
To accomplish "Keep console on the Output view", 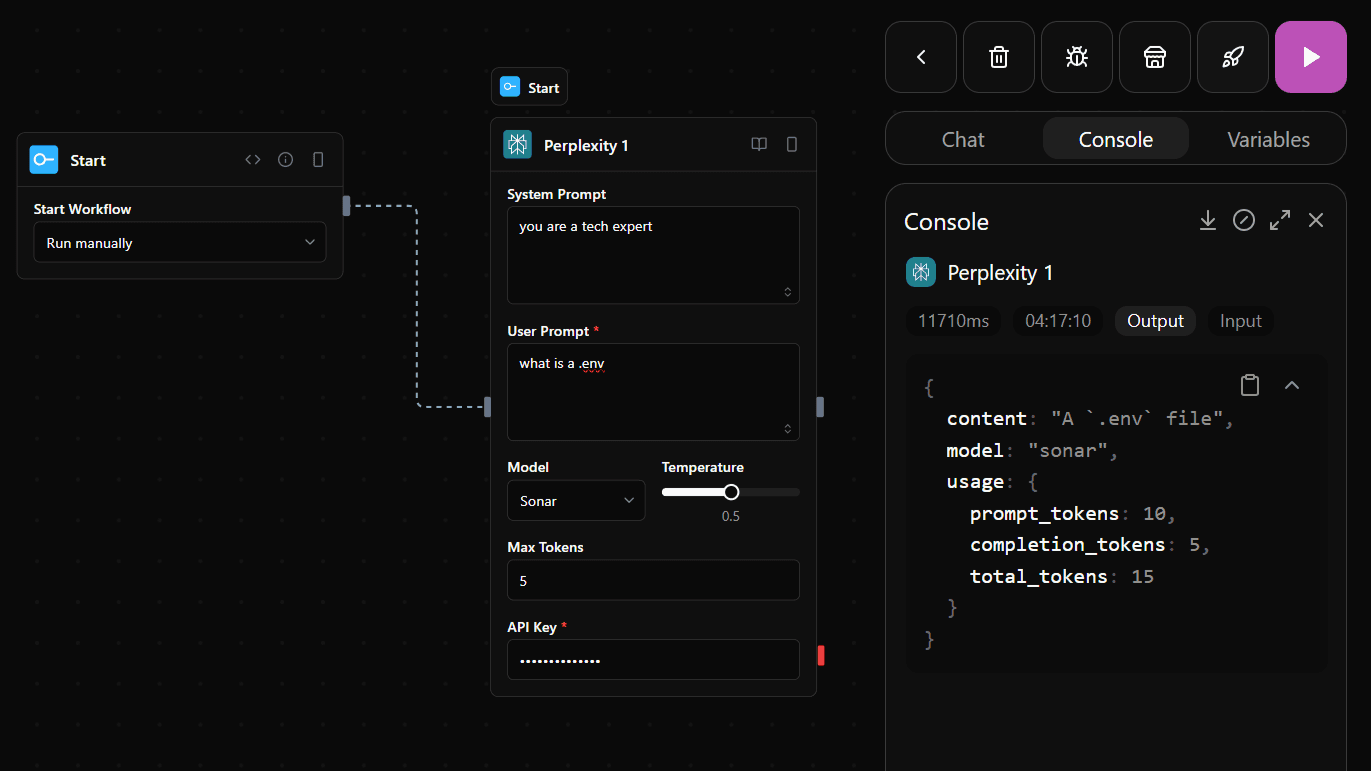I will [x=1155, y=320].
